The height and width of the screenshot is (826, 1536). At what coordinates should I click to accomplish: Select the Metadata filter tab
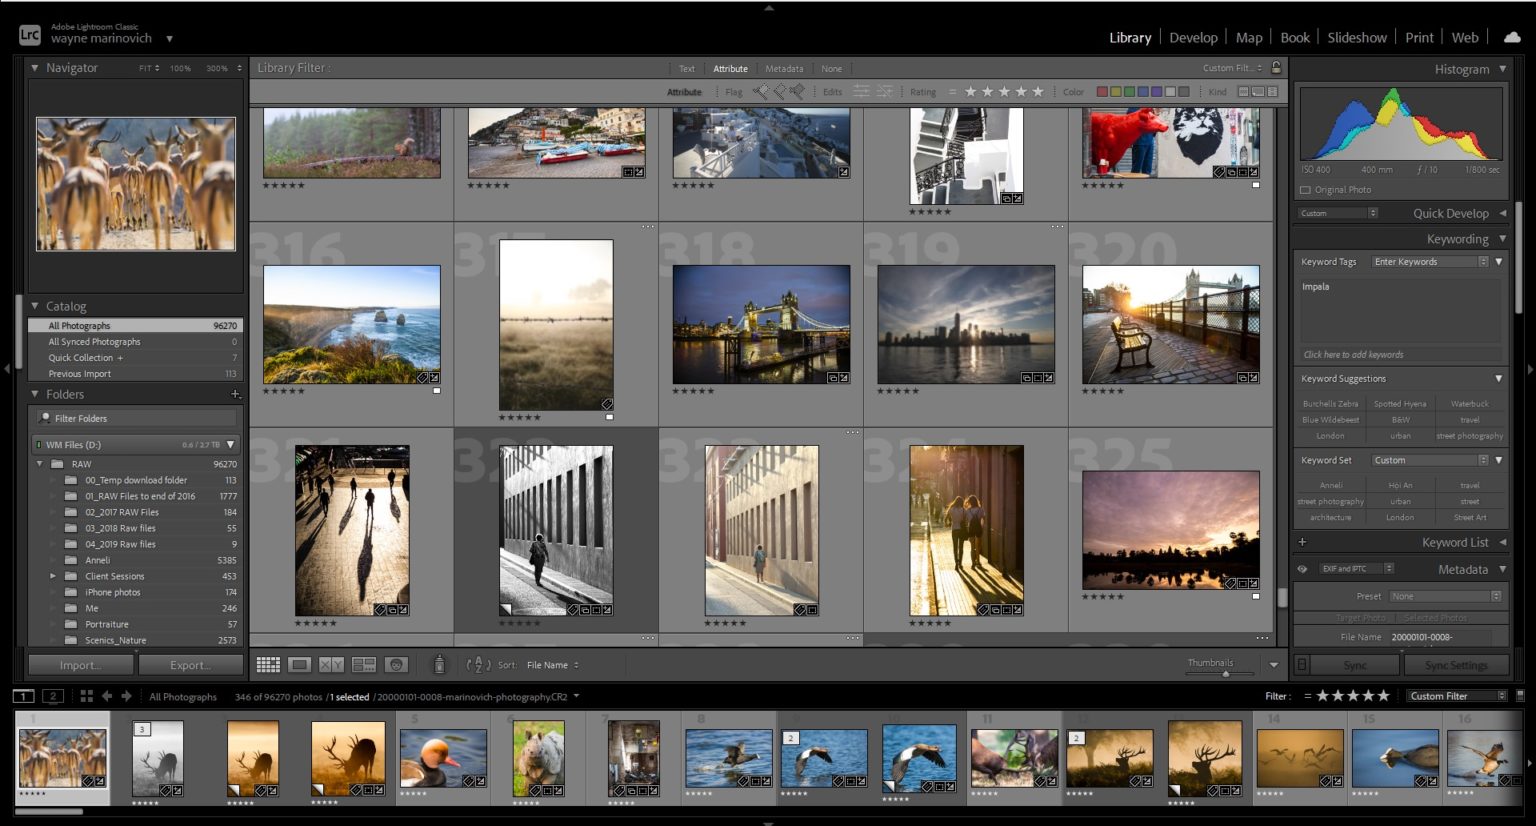[784, 68]
